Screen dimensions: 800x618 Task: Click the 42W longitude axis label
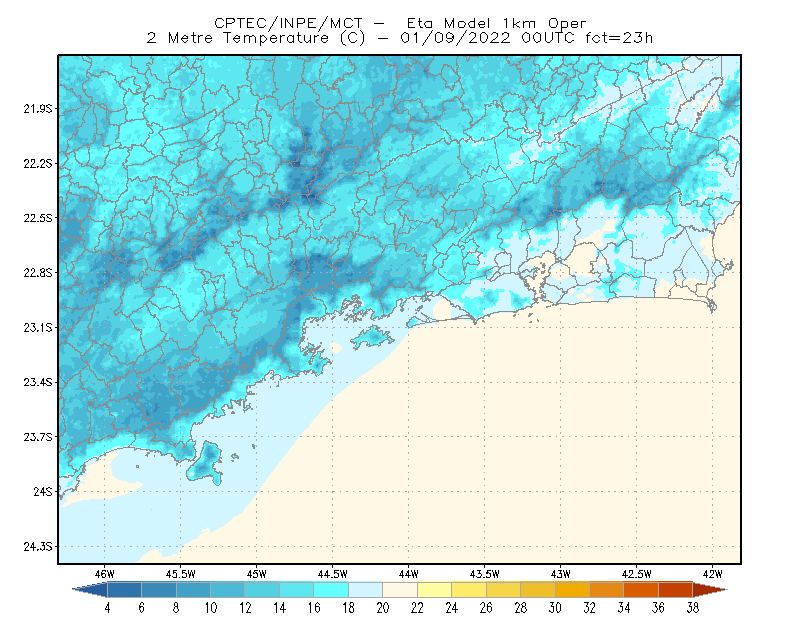(712, 574)
